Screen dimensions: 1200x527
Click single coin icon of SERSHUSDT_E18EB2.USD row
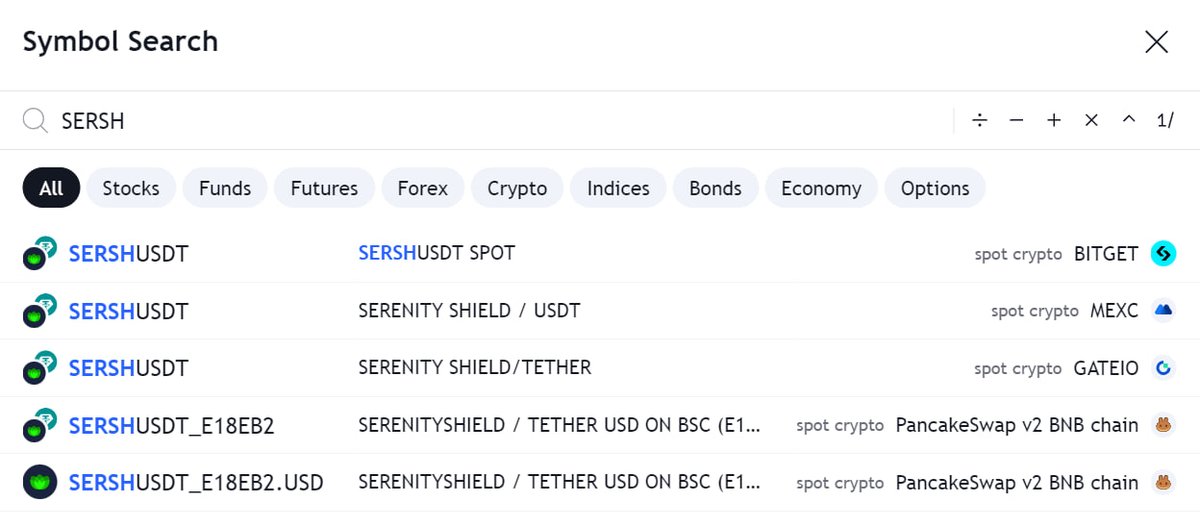40,483
